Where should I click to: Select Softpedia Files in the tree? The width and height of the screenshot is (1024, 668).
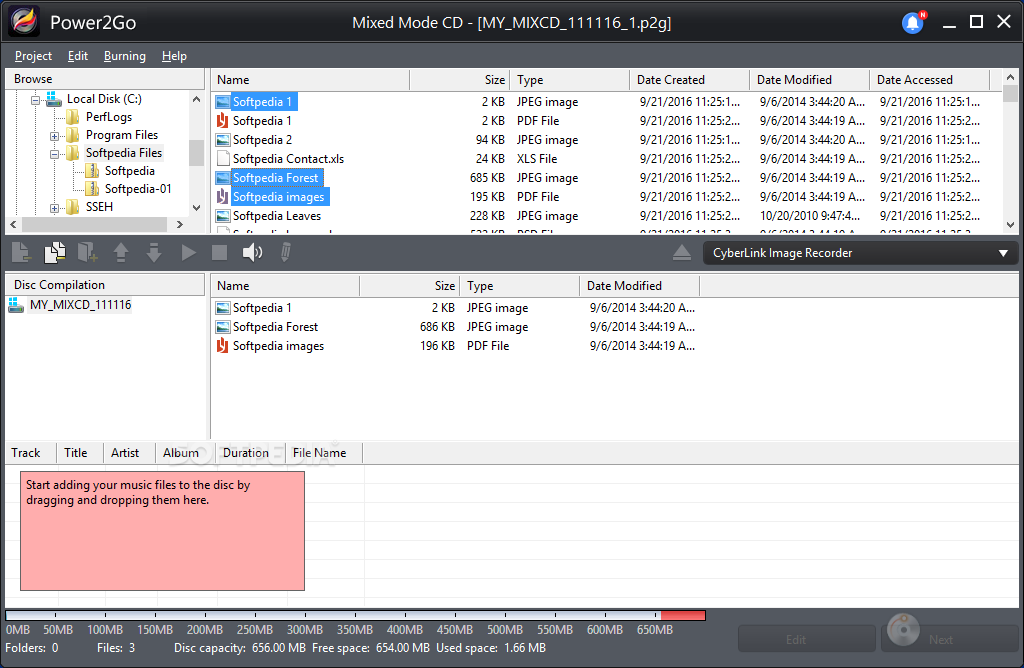[124, 153]
